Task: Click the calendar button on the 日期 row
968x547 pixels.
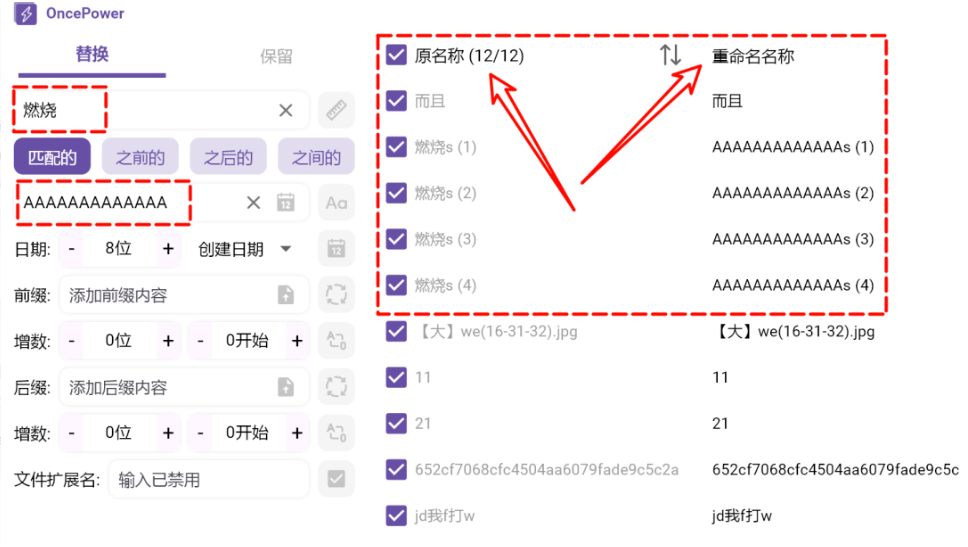Action: coord(336,249)
